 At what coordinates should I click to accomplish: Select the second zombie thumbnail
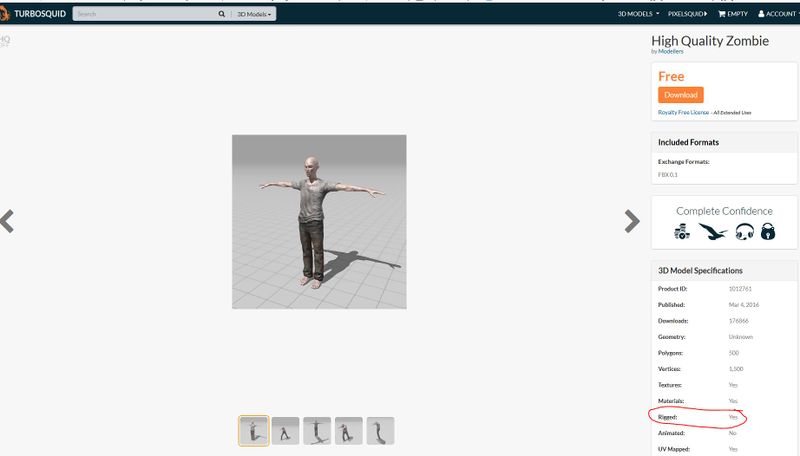click(285, 431)
